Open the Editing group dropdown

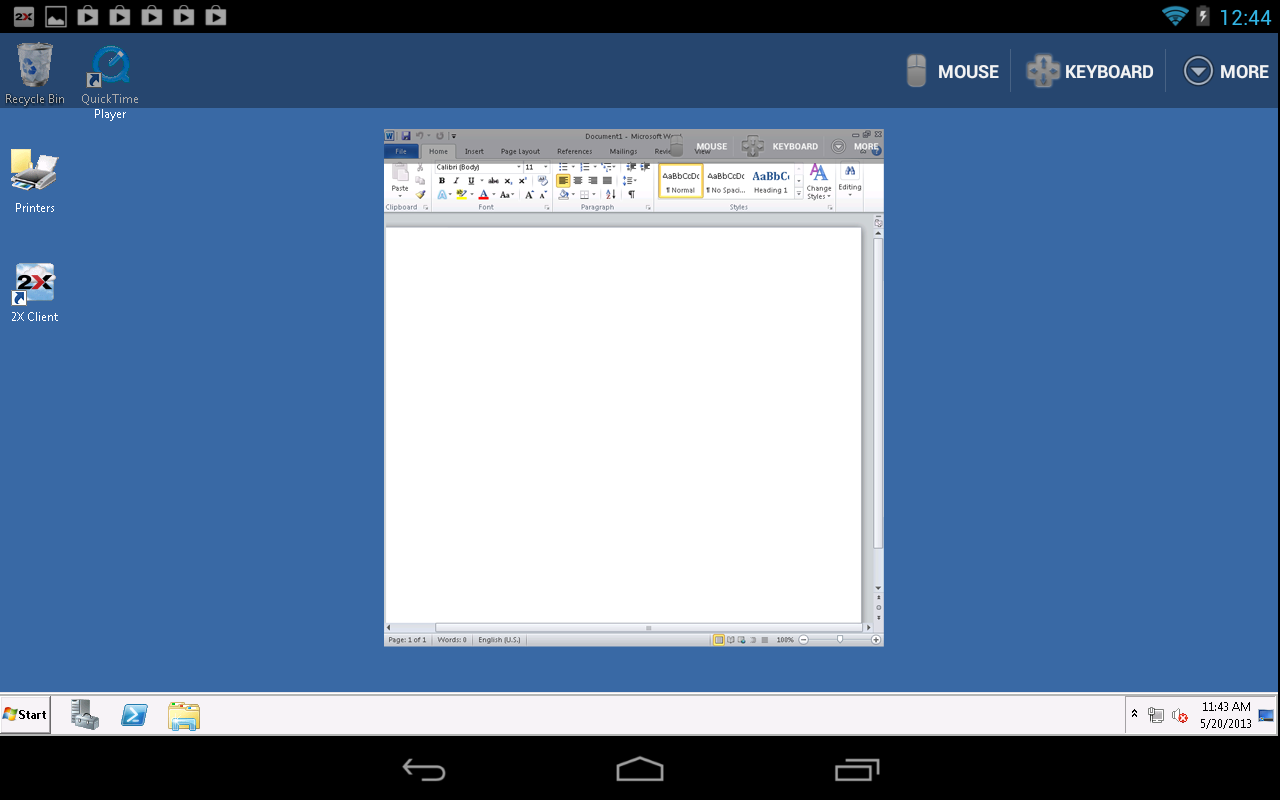point(850,181)
